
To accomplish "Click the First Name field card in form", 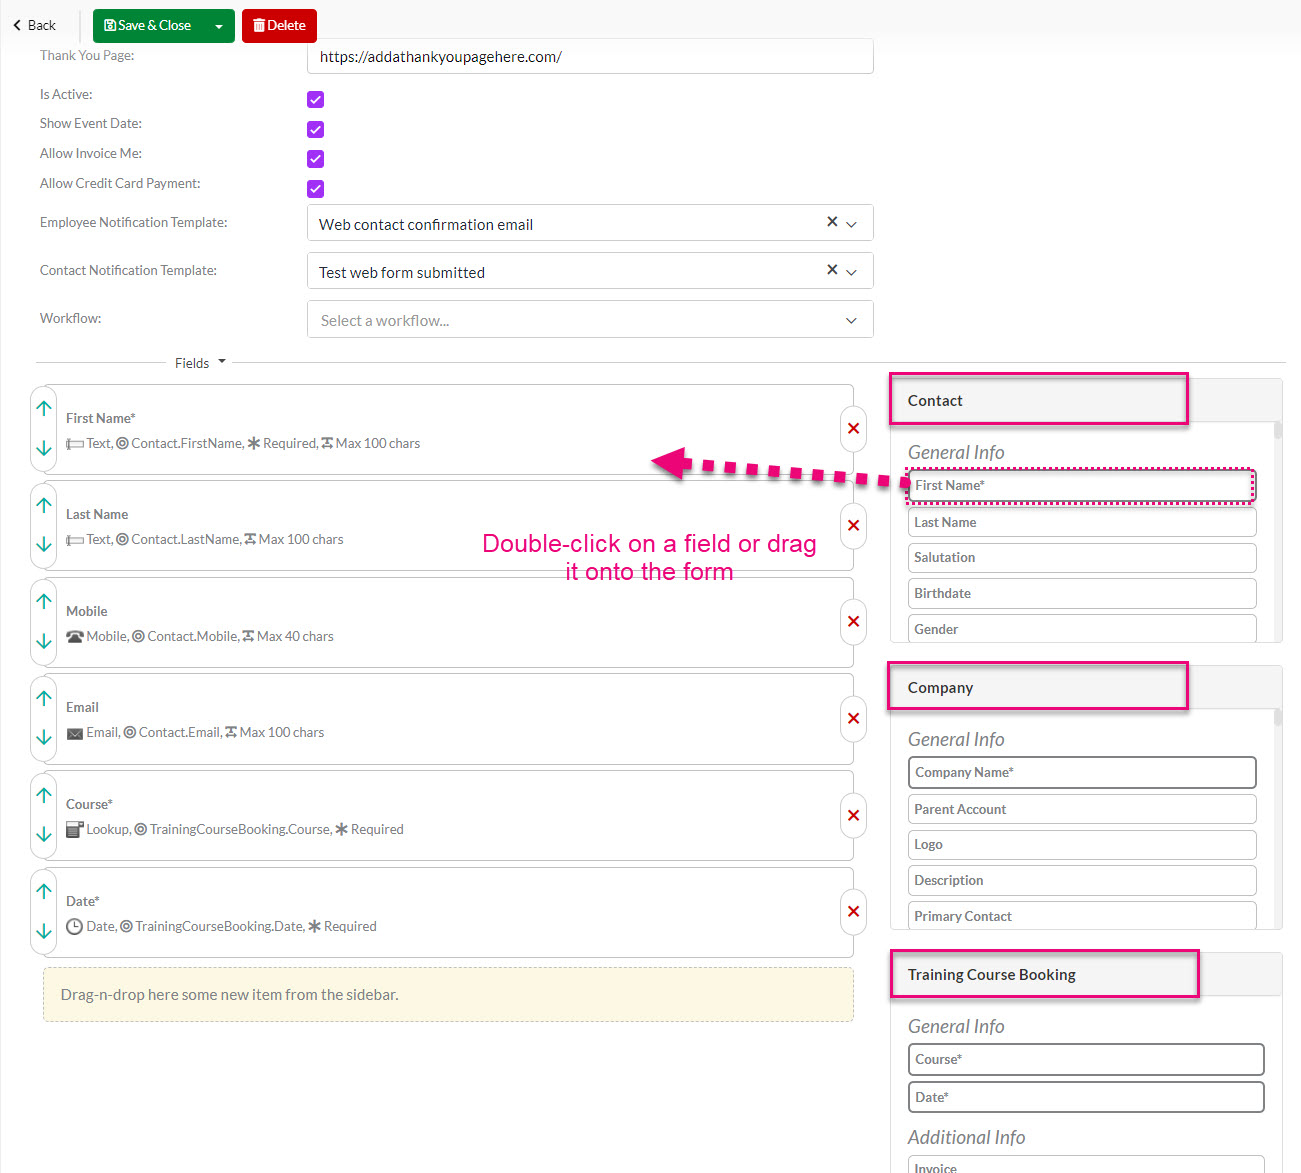I will coord(447,429).
